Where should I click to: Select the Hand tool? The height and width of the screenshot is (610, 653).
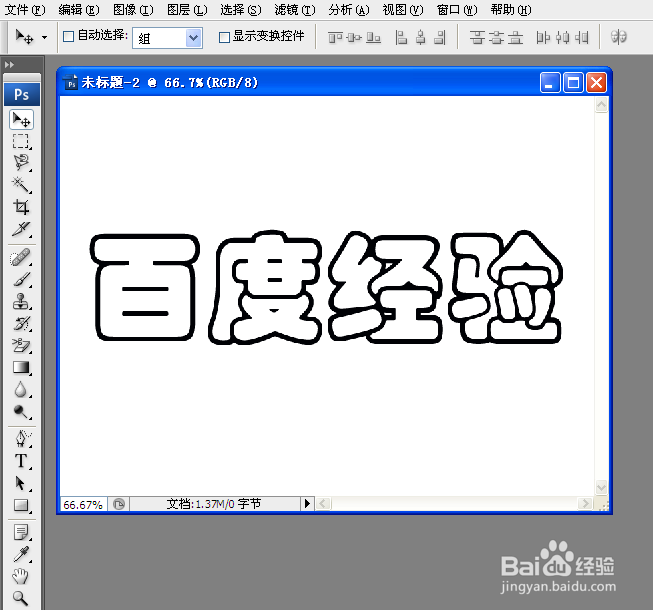point(20,577)
